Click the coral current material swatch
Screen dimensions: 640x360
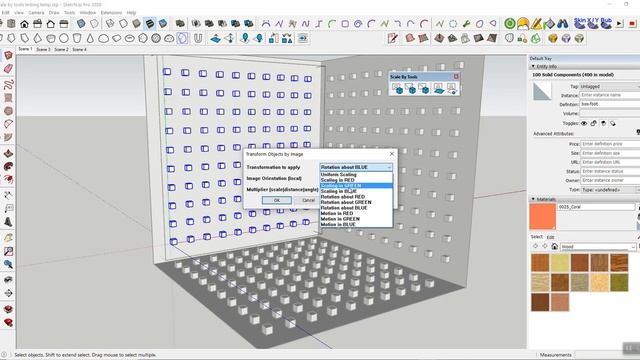pyautogui.click(x=543, y=216)
